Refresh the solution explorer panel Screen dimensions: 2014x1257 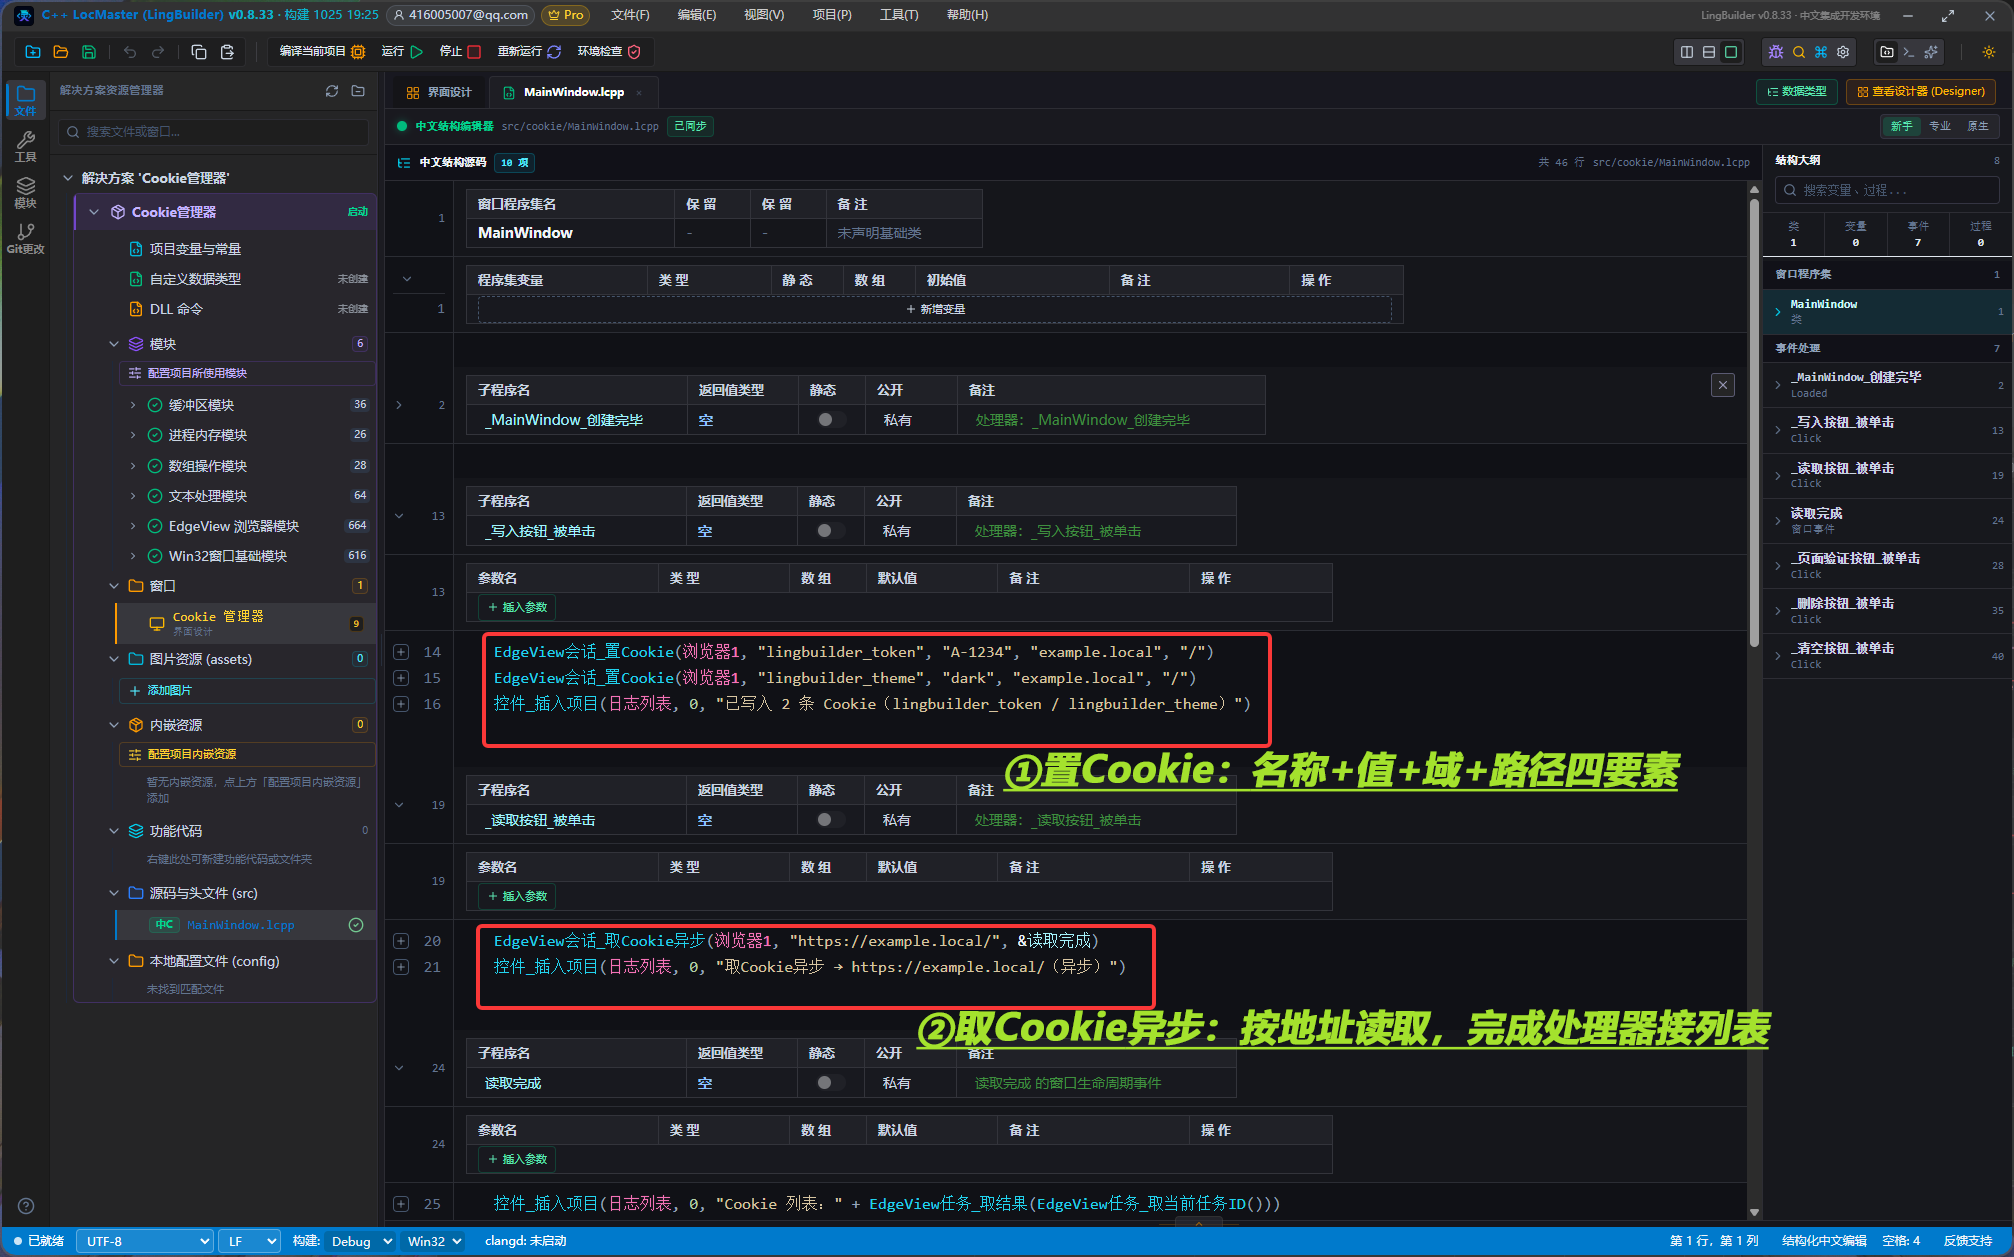click(332, 91)
